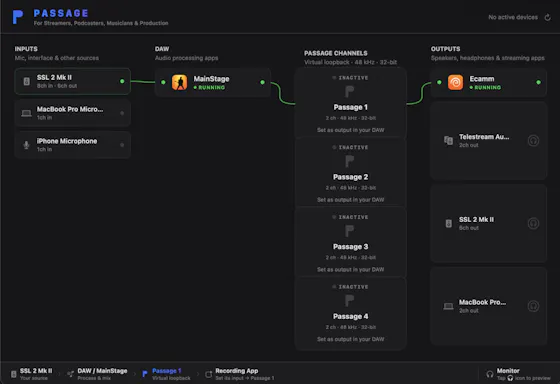The image size is (560, 384).
Task: Click the PASSAGE CHANNELS heading
Action: pos(336,53)
